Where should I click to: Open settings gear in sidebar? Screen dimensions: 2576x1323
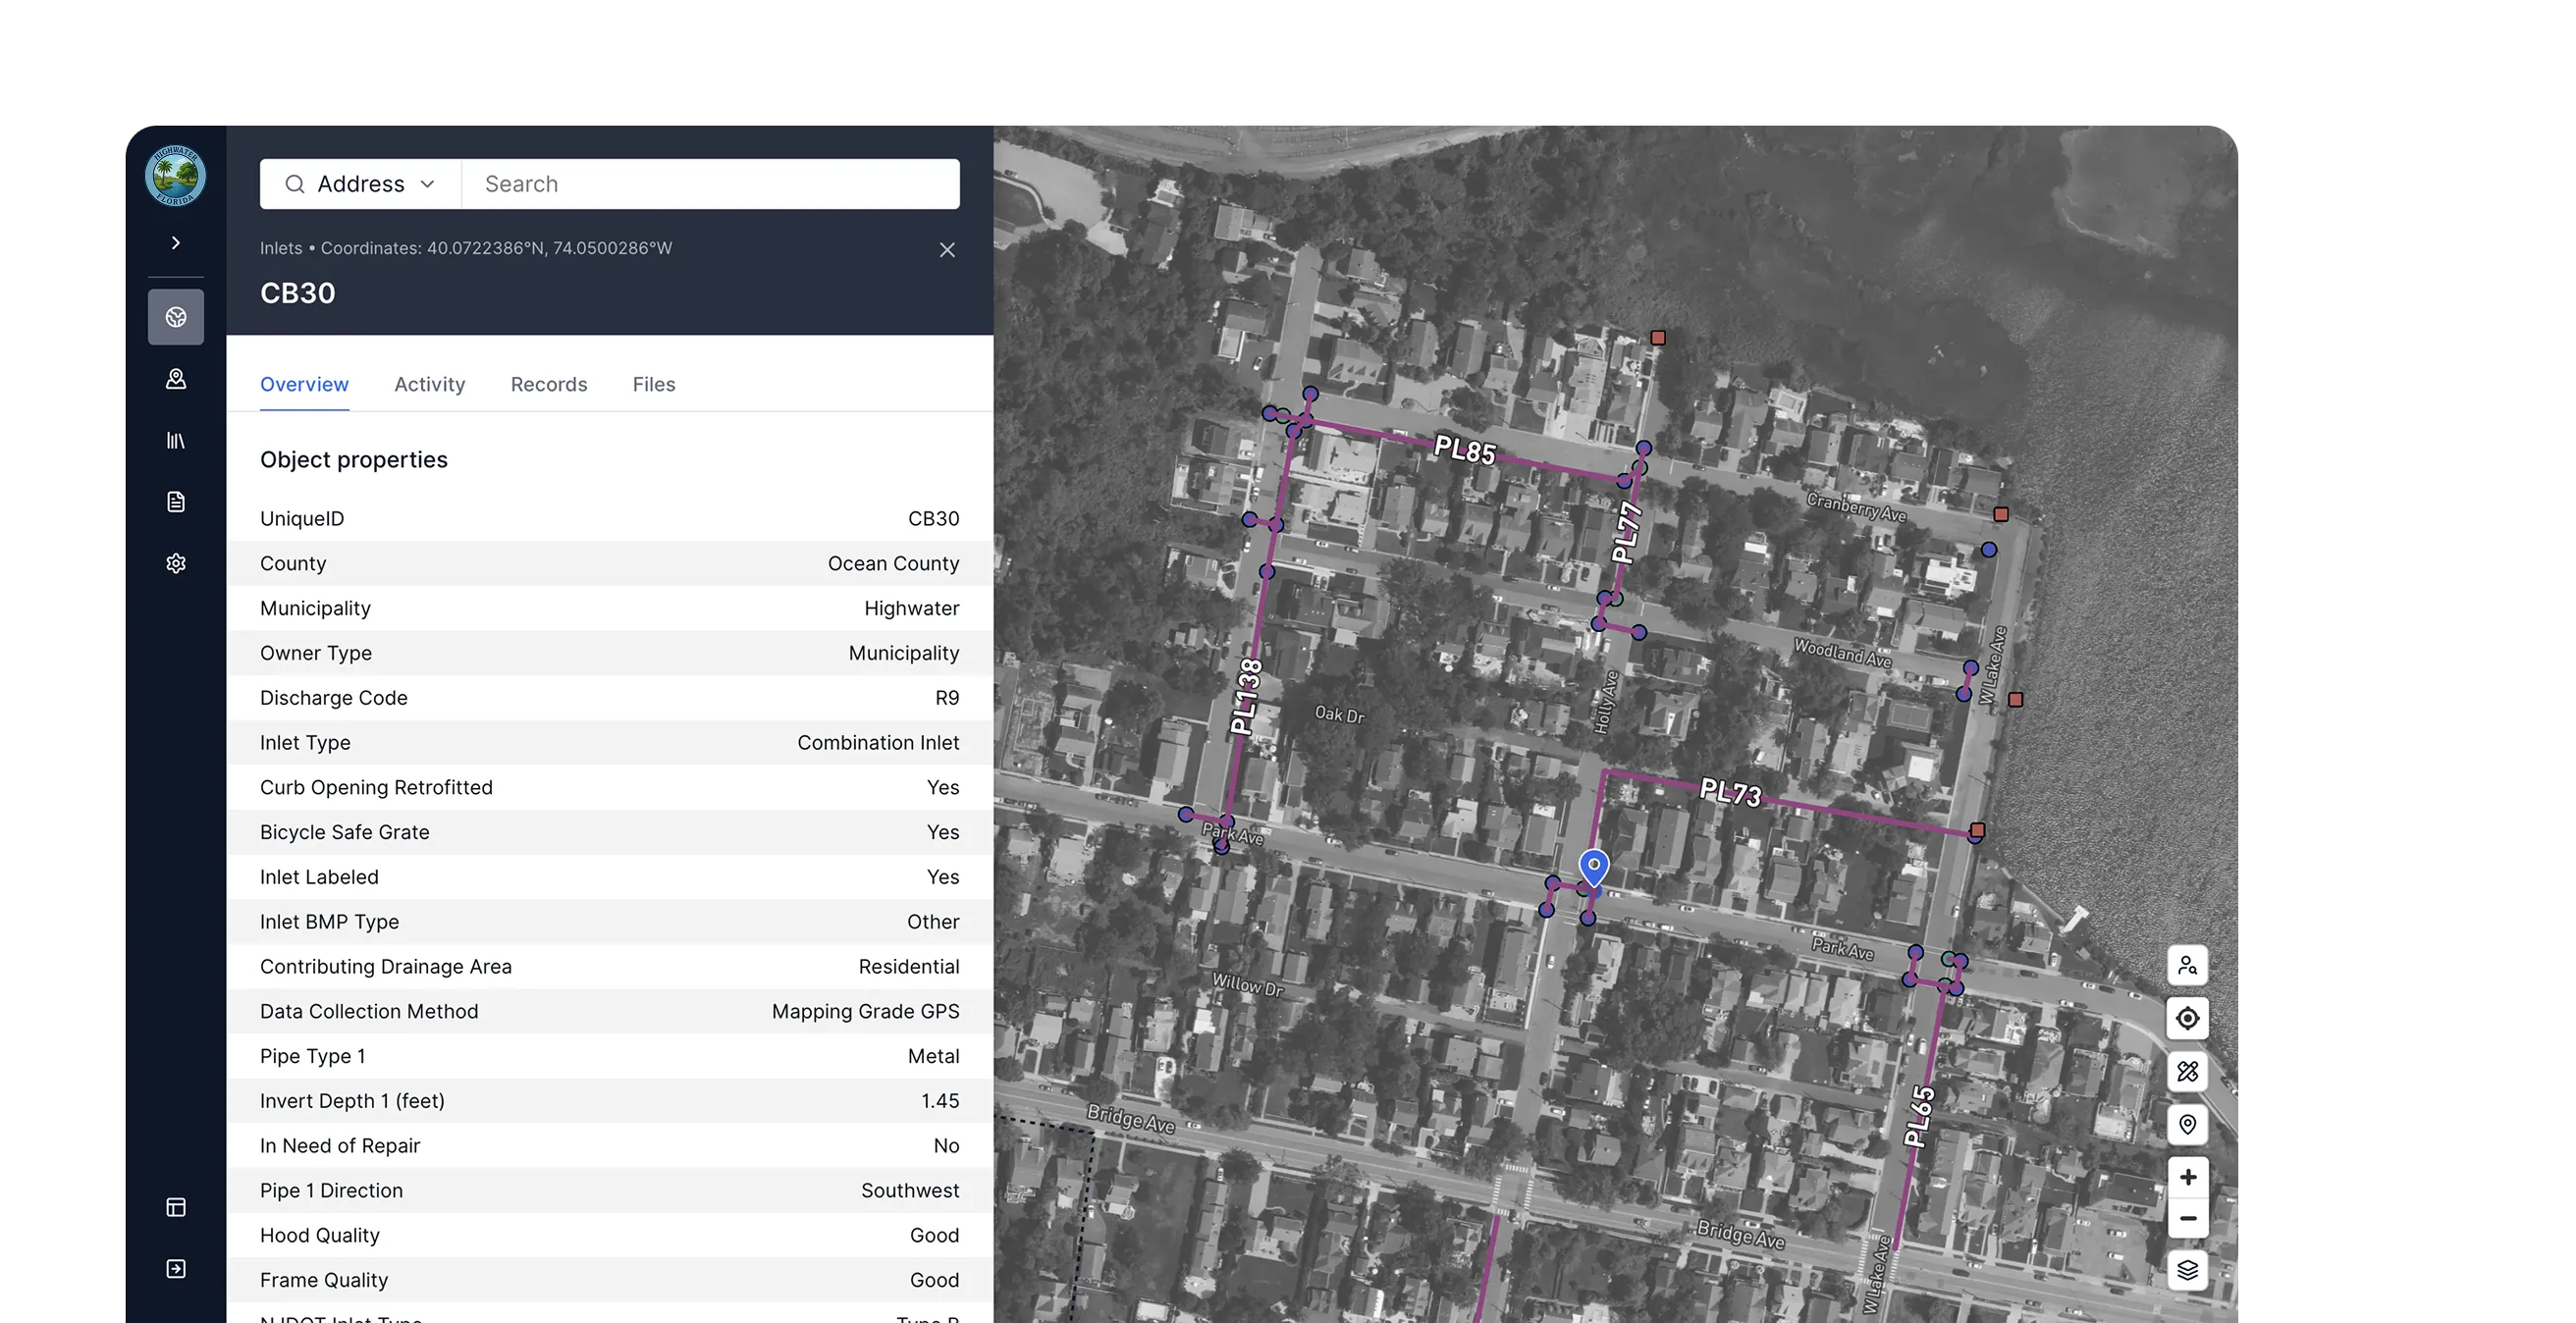176,564
